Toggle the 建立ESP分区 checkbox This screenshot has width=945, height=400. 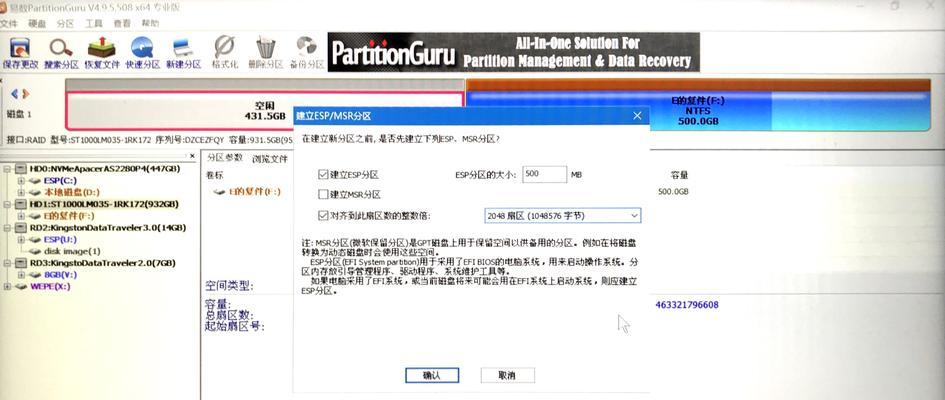323,175
